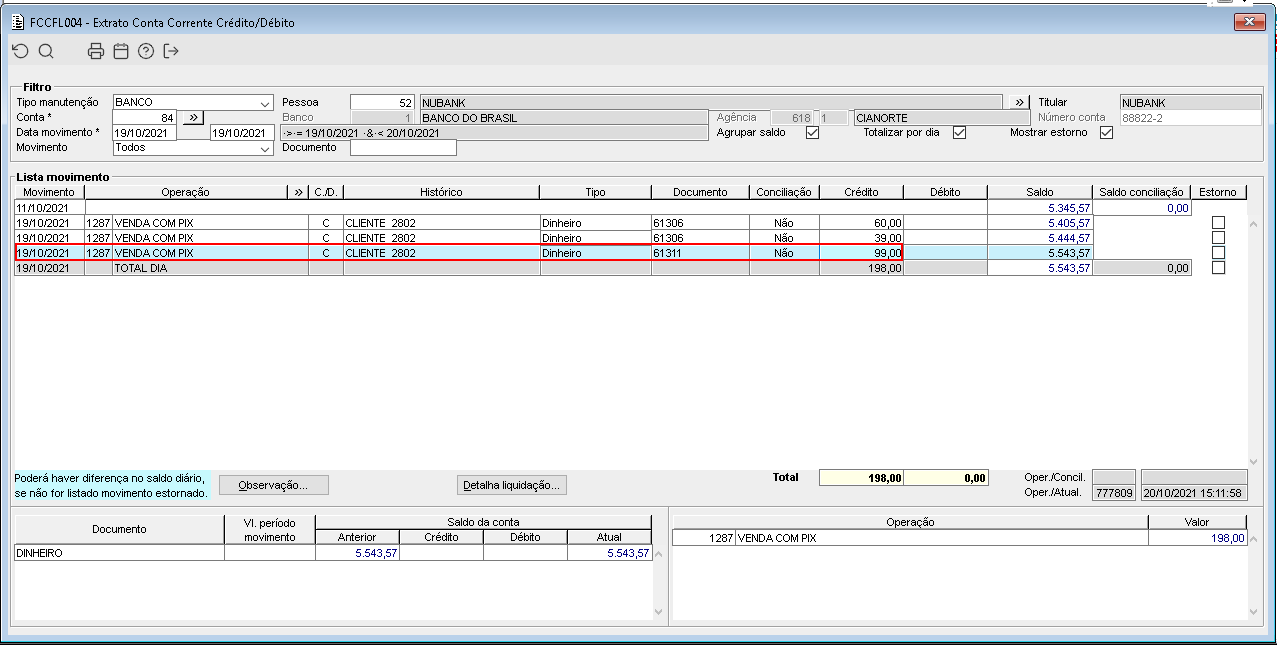Screen dimensions: 1277x645
Task: Click the first Data movimento date field
Action: click(144, 132)
